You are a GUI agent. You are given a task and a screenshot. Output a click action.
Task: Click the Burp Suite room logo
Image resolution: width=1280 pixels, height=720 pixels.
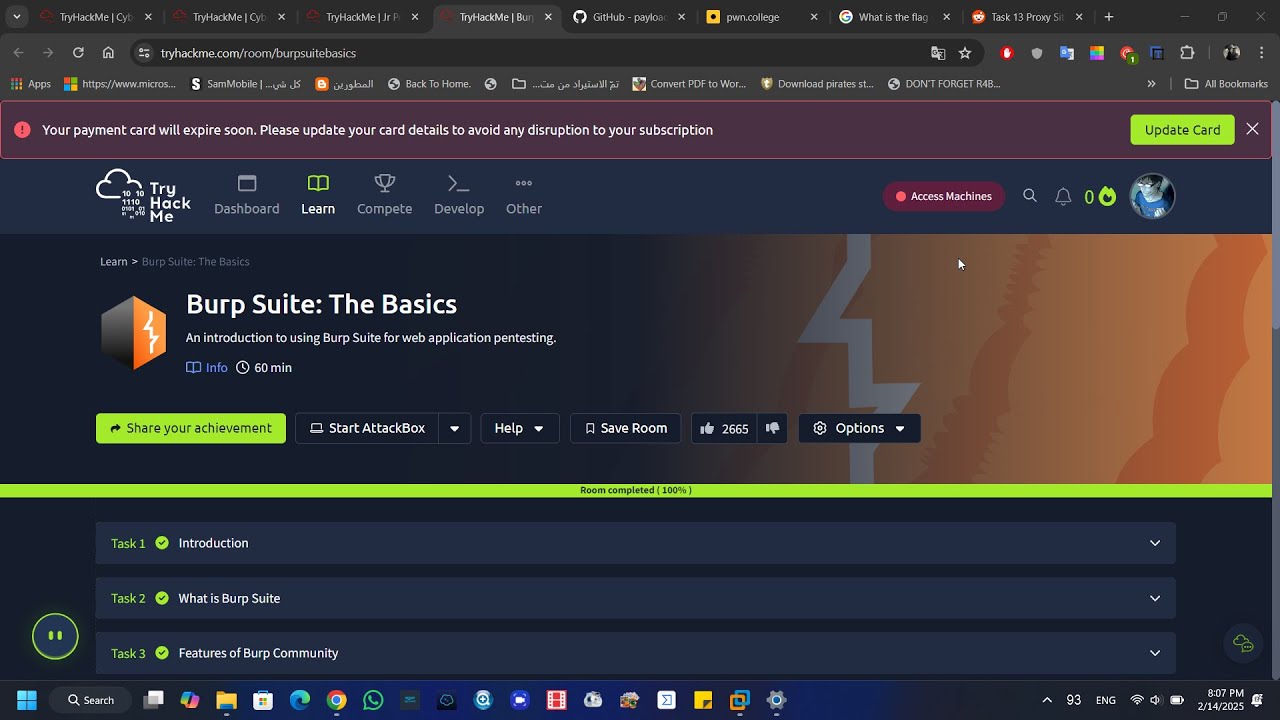pyautogui.click(x=133, y=332)
